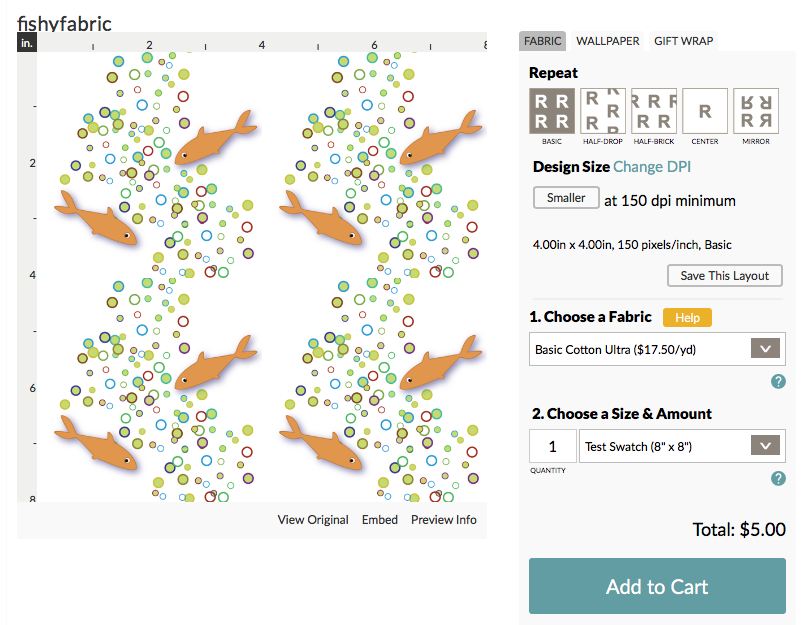The image size is (803, 625).
Task: Apply the Mirror repeat layout
Action: tap(756, 111)
